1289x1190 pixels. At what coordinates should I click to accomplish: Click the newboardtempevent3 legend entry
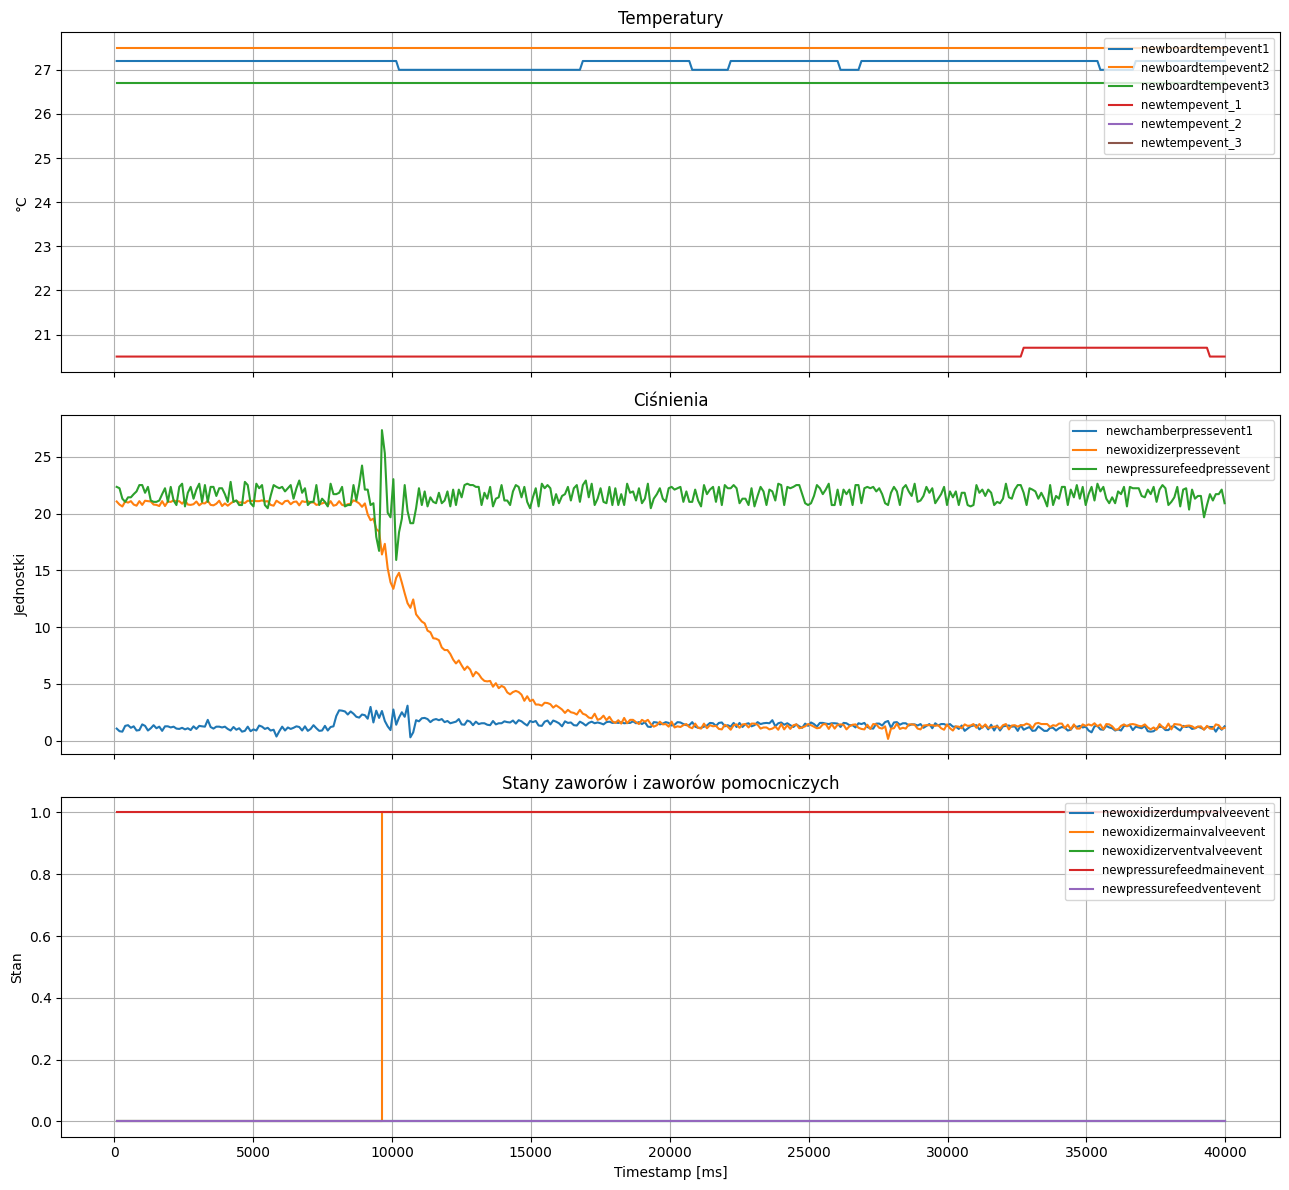click(1205, 86)
